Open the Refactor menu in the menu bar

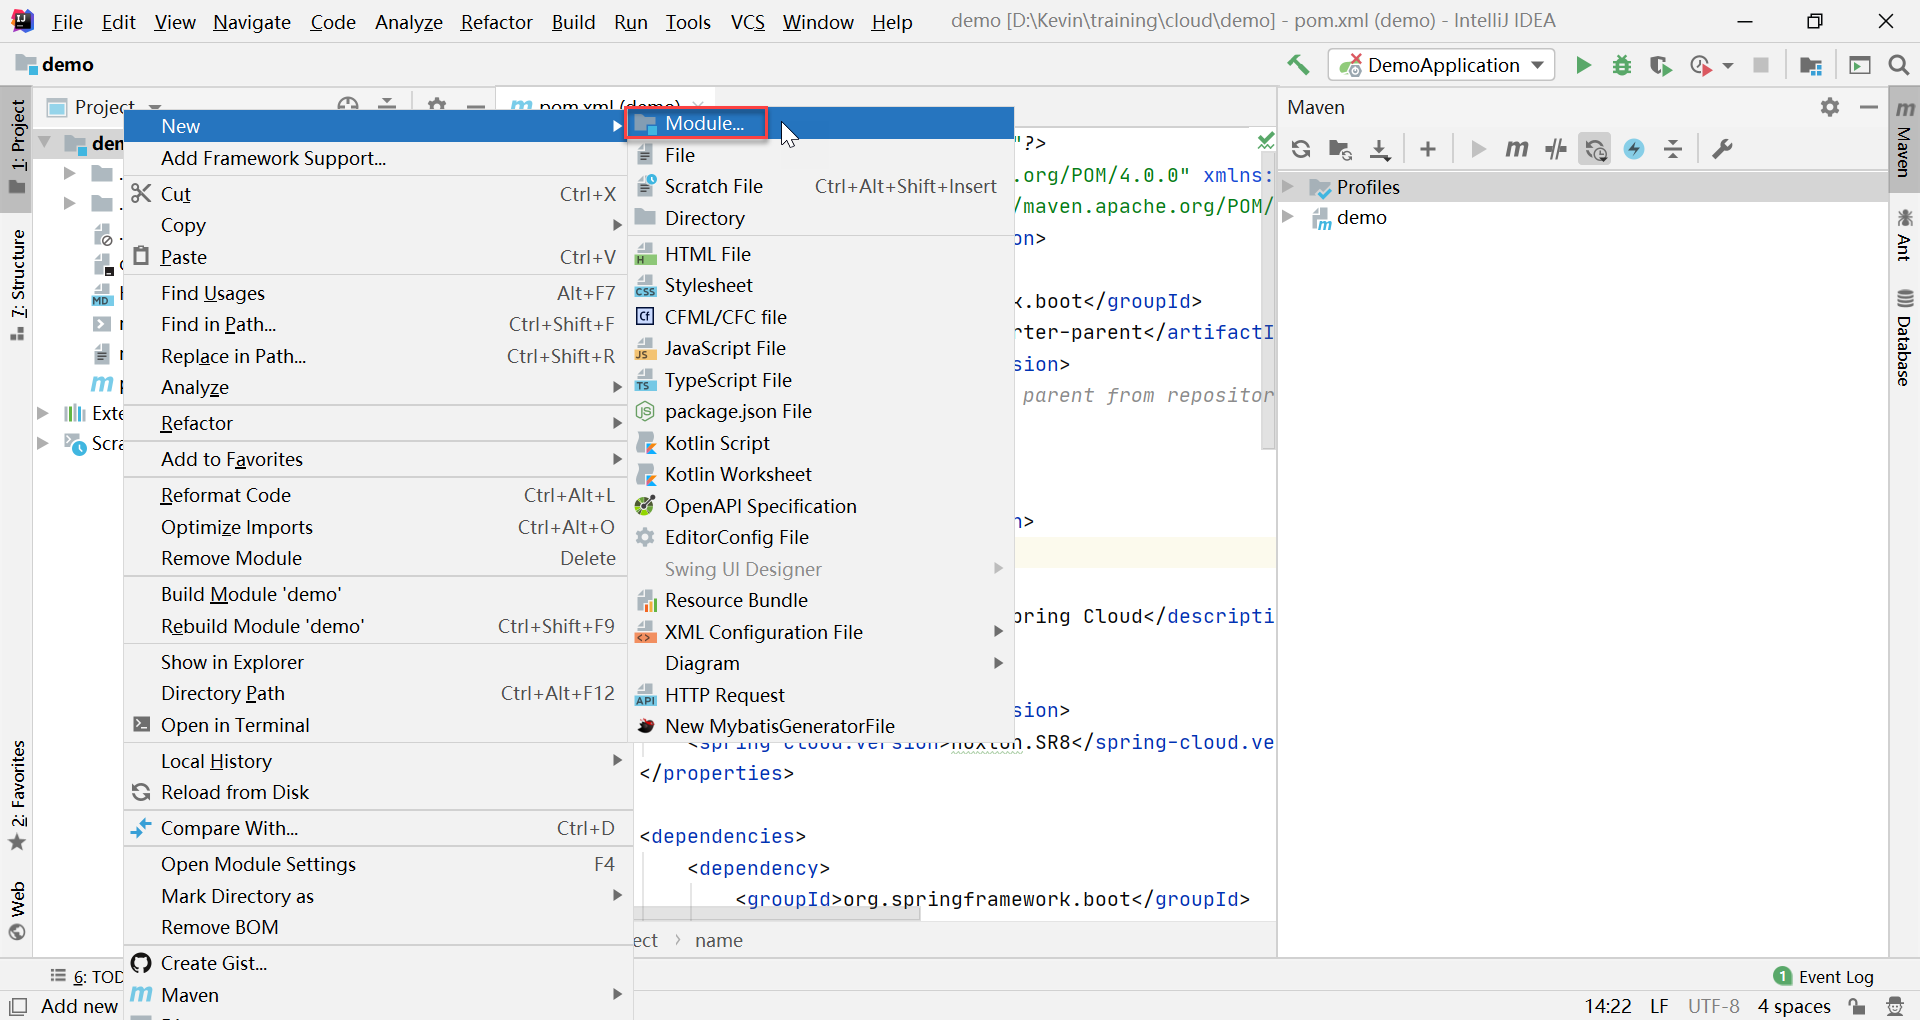(x=496, y=22)
